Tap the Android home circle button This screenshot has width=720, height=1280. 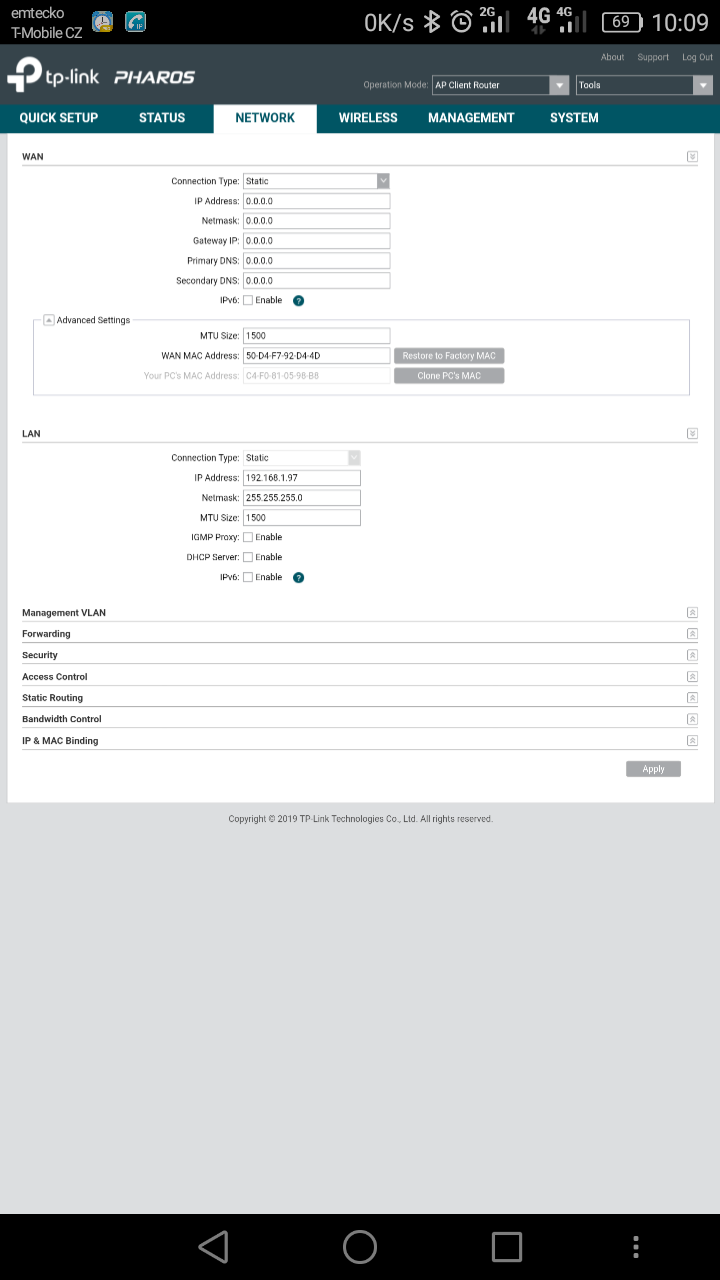tap(360, 1246)
